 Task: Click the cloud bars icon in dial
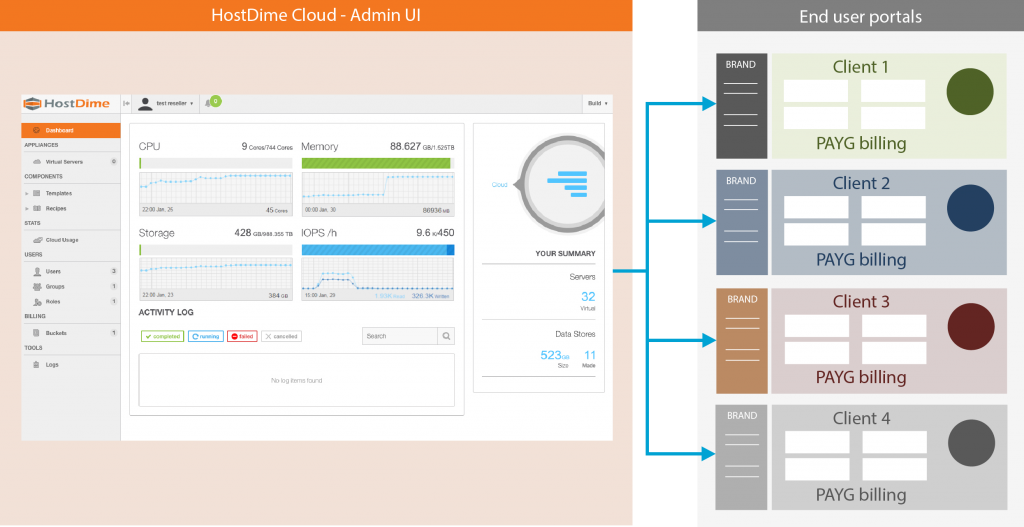coord(567,184)
